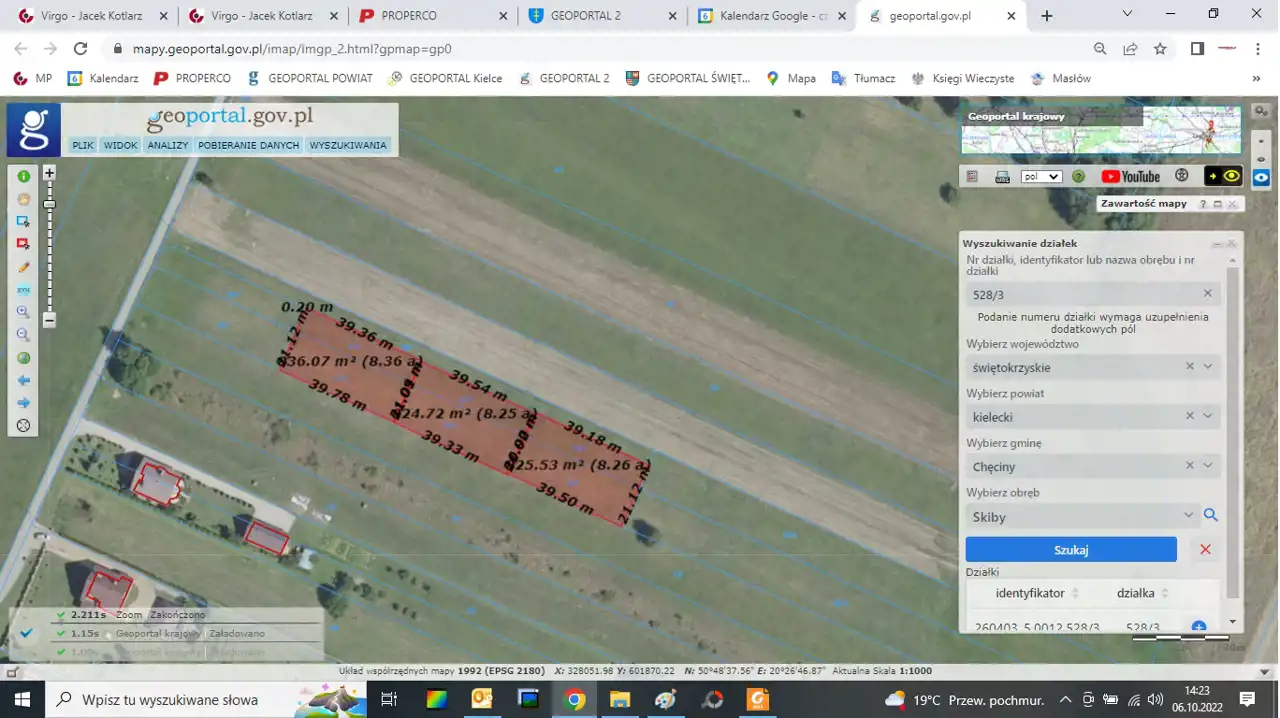1280x718 pixels.
Task: Click the map zoom slider handle
Action: 49,204
